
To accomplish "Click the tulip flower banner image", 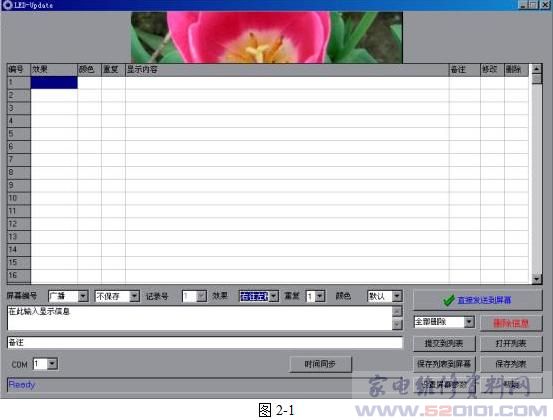I will click(267, 37).
